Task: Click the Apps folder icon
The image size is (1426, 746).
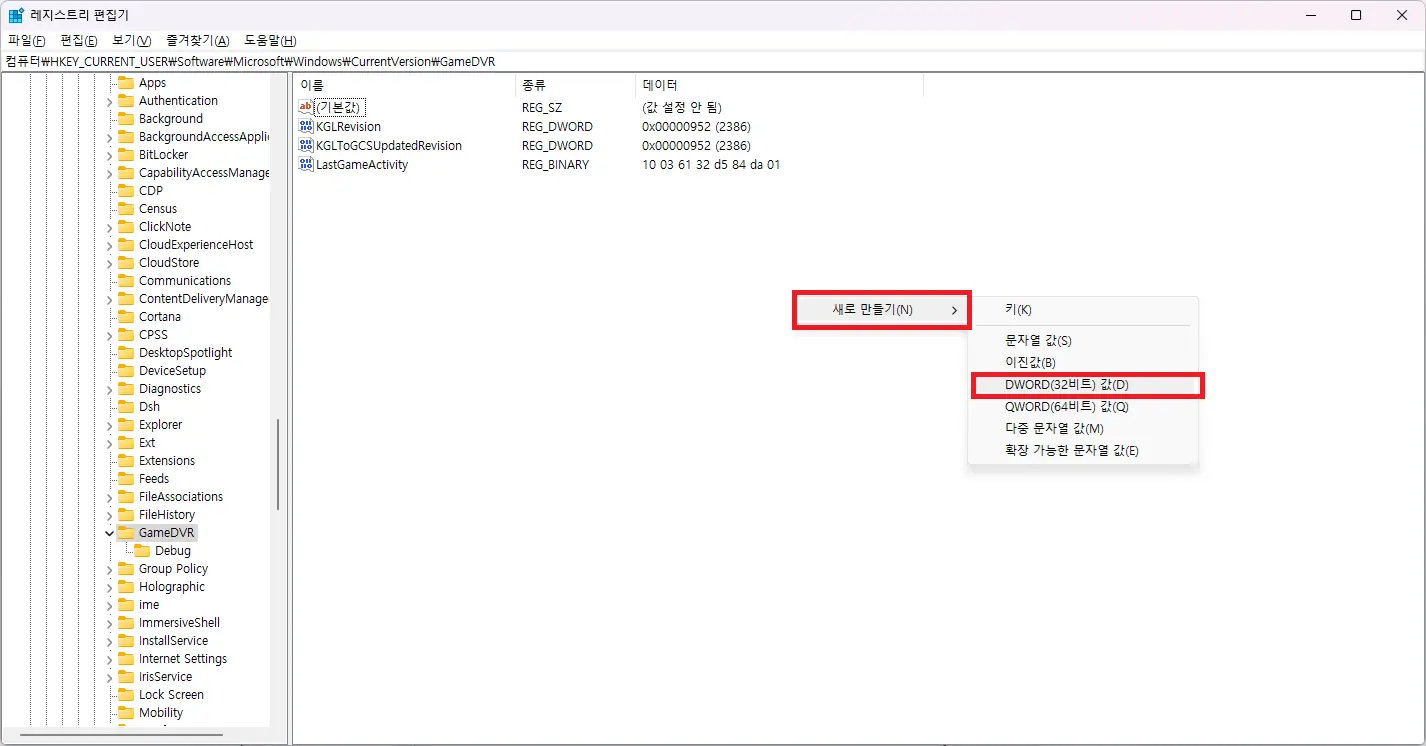Action: [x=126, y=83]
